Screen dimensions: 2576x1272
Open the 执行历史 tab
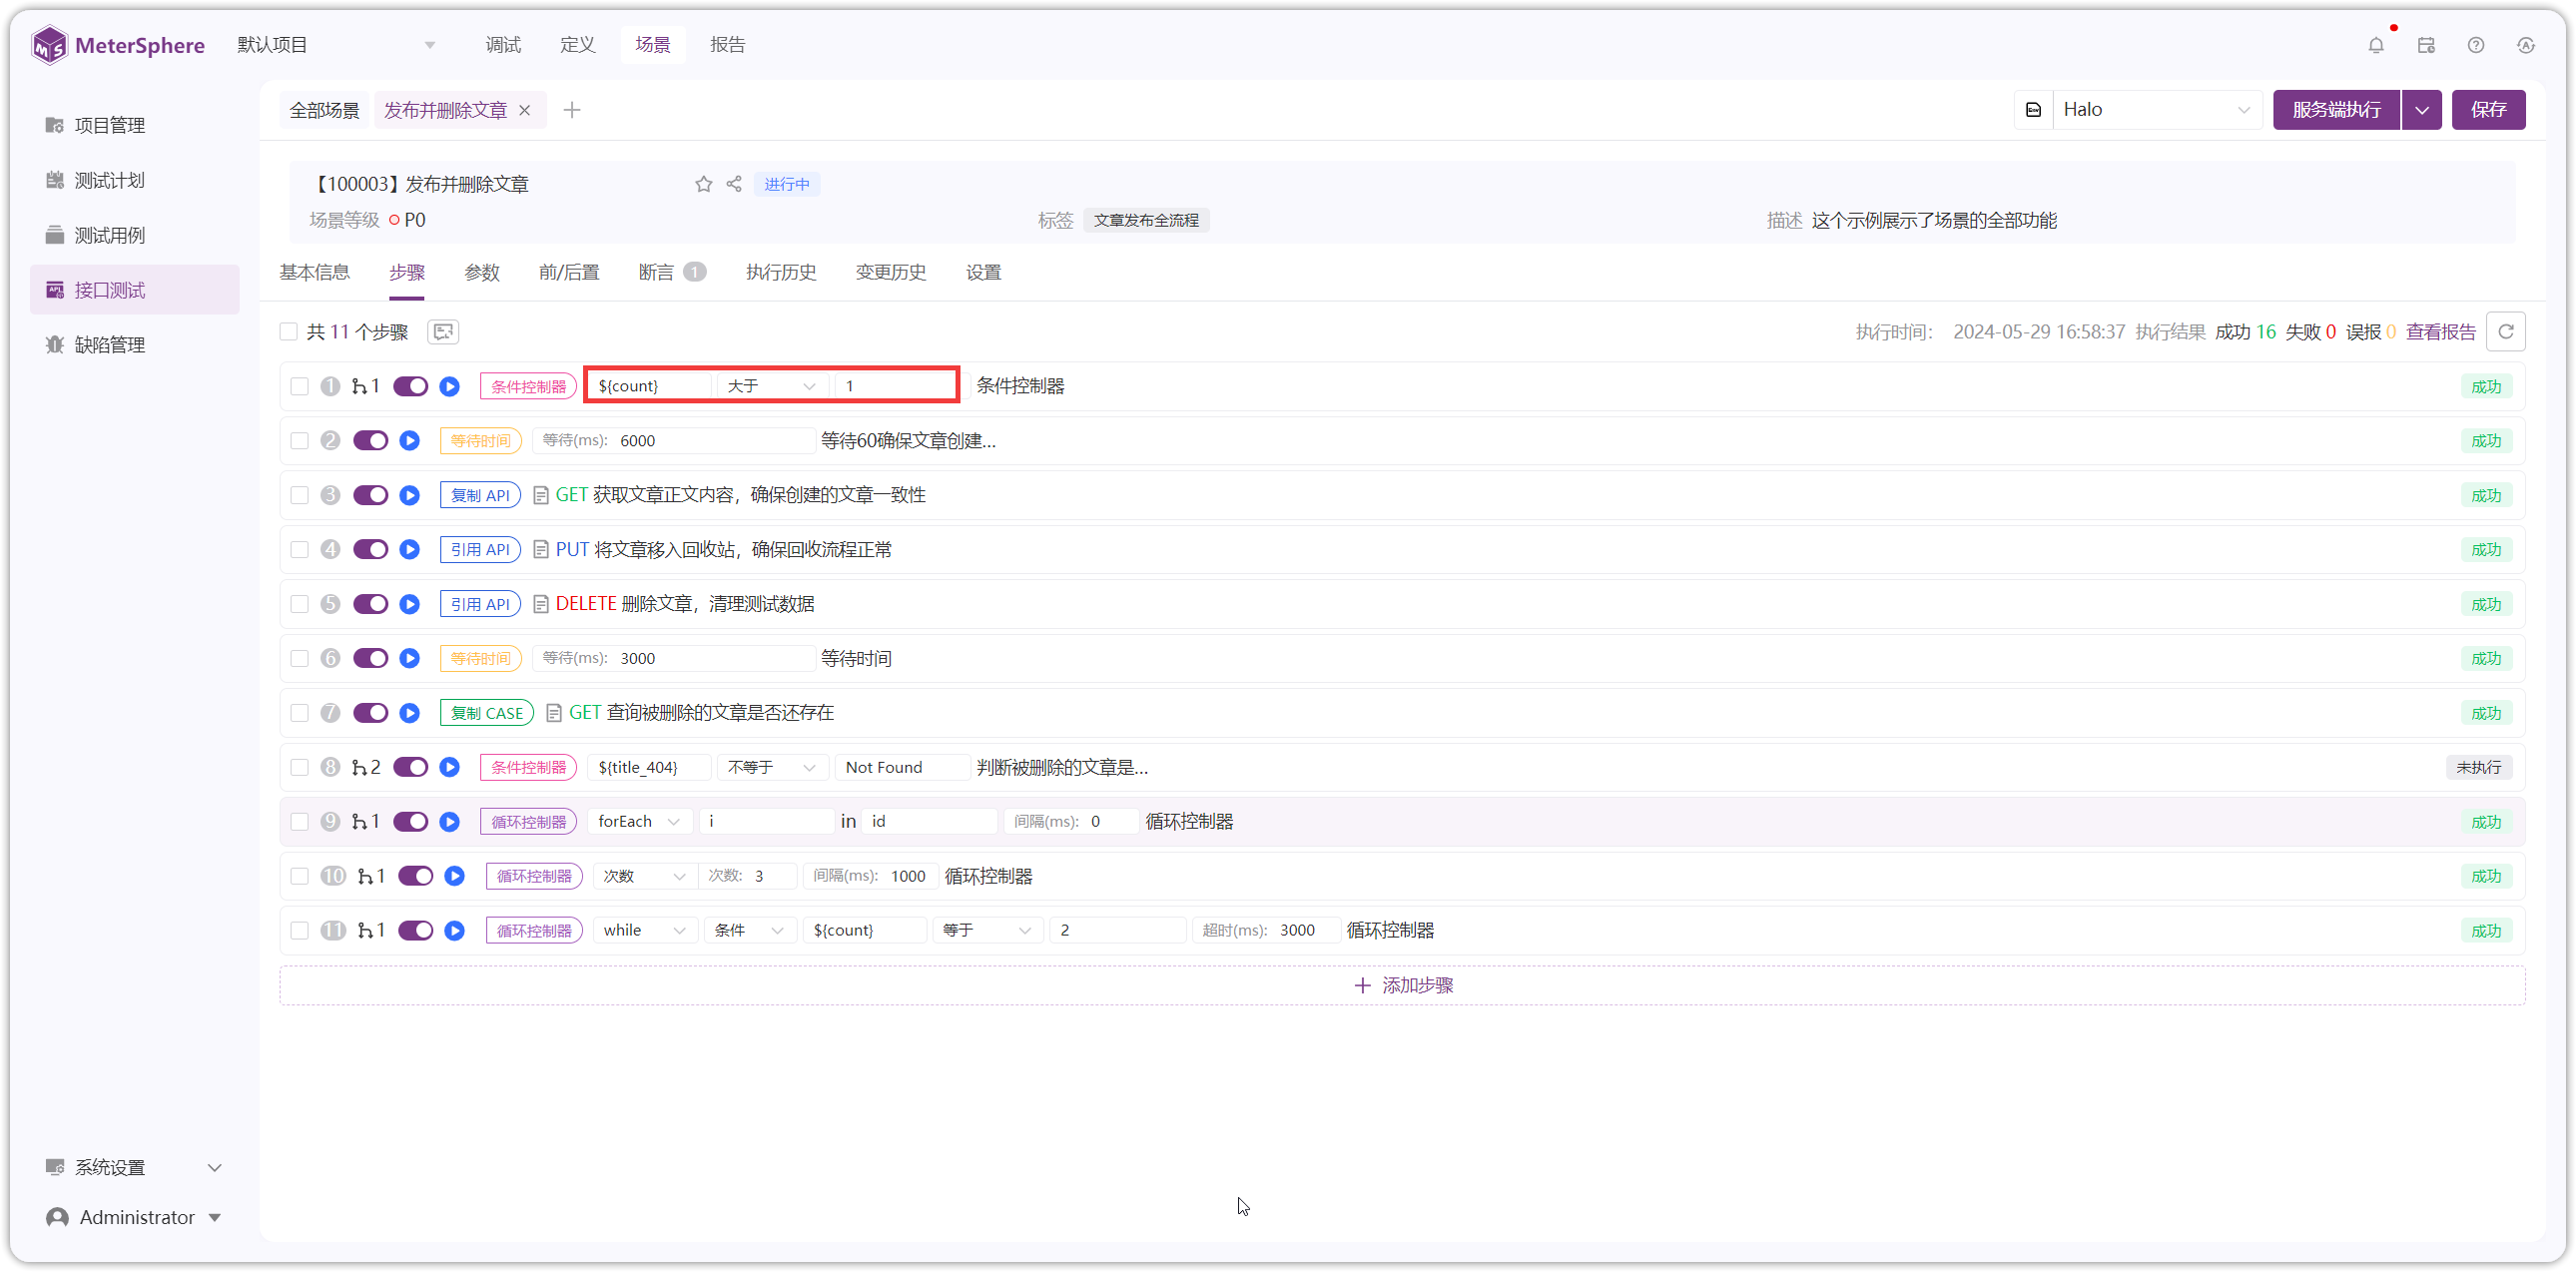click(x=781, y=273)
